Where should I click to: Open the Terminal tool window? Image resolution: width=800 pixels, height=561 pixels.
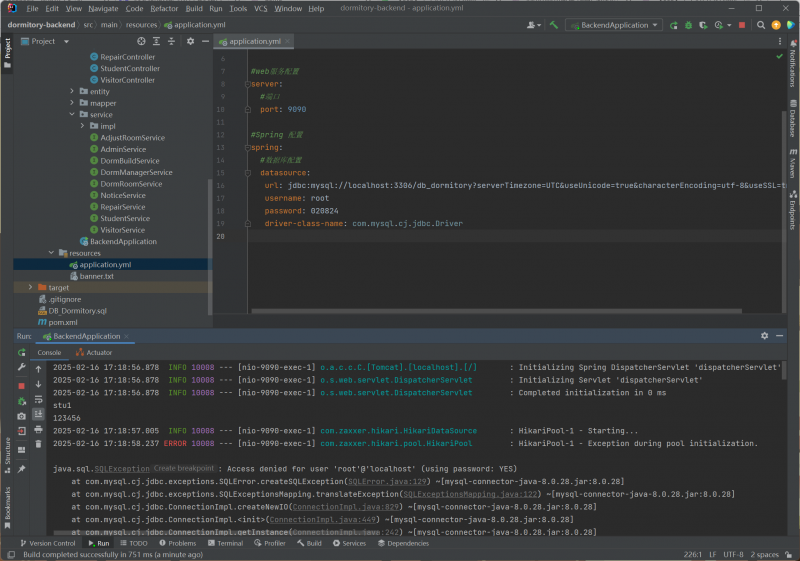pyautogui.click(x=226, y=543)
